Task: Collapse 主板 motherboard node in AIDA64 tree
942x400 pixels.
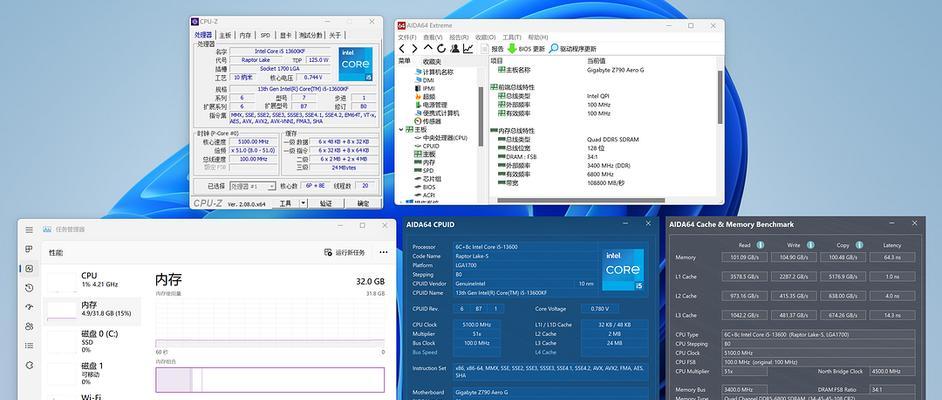Action: click(x=401, y=129)
